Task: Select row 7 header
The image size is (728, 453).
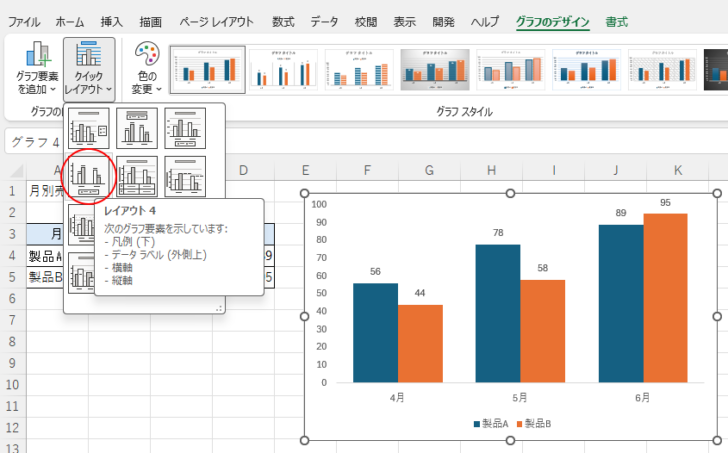Action: coord(13,320)
